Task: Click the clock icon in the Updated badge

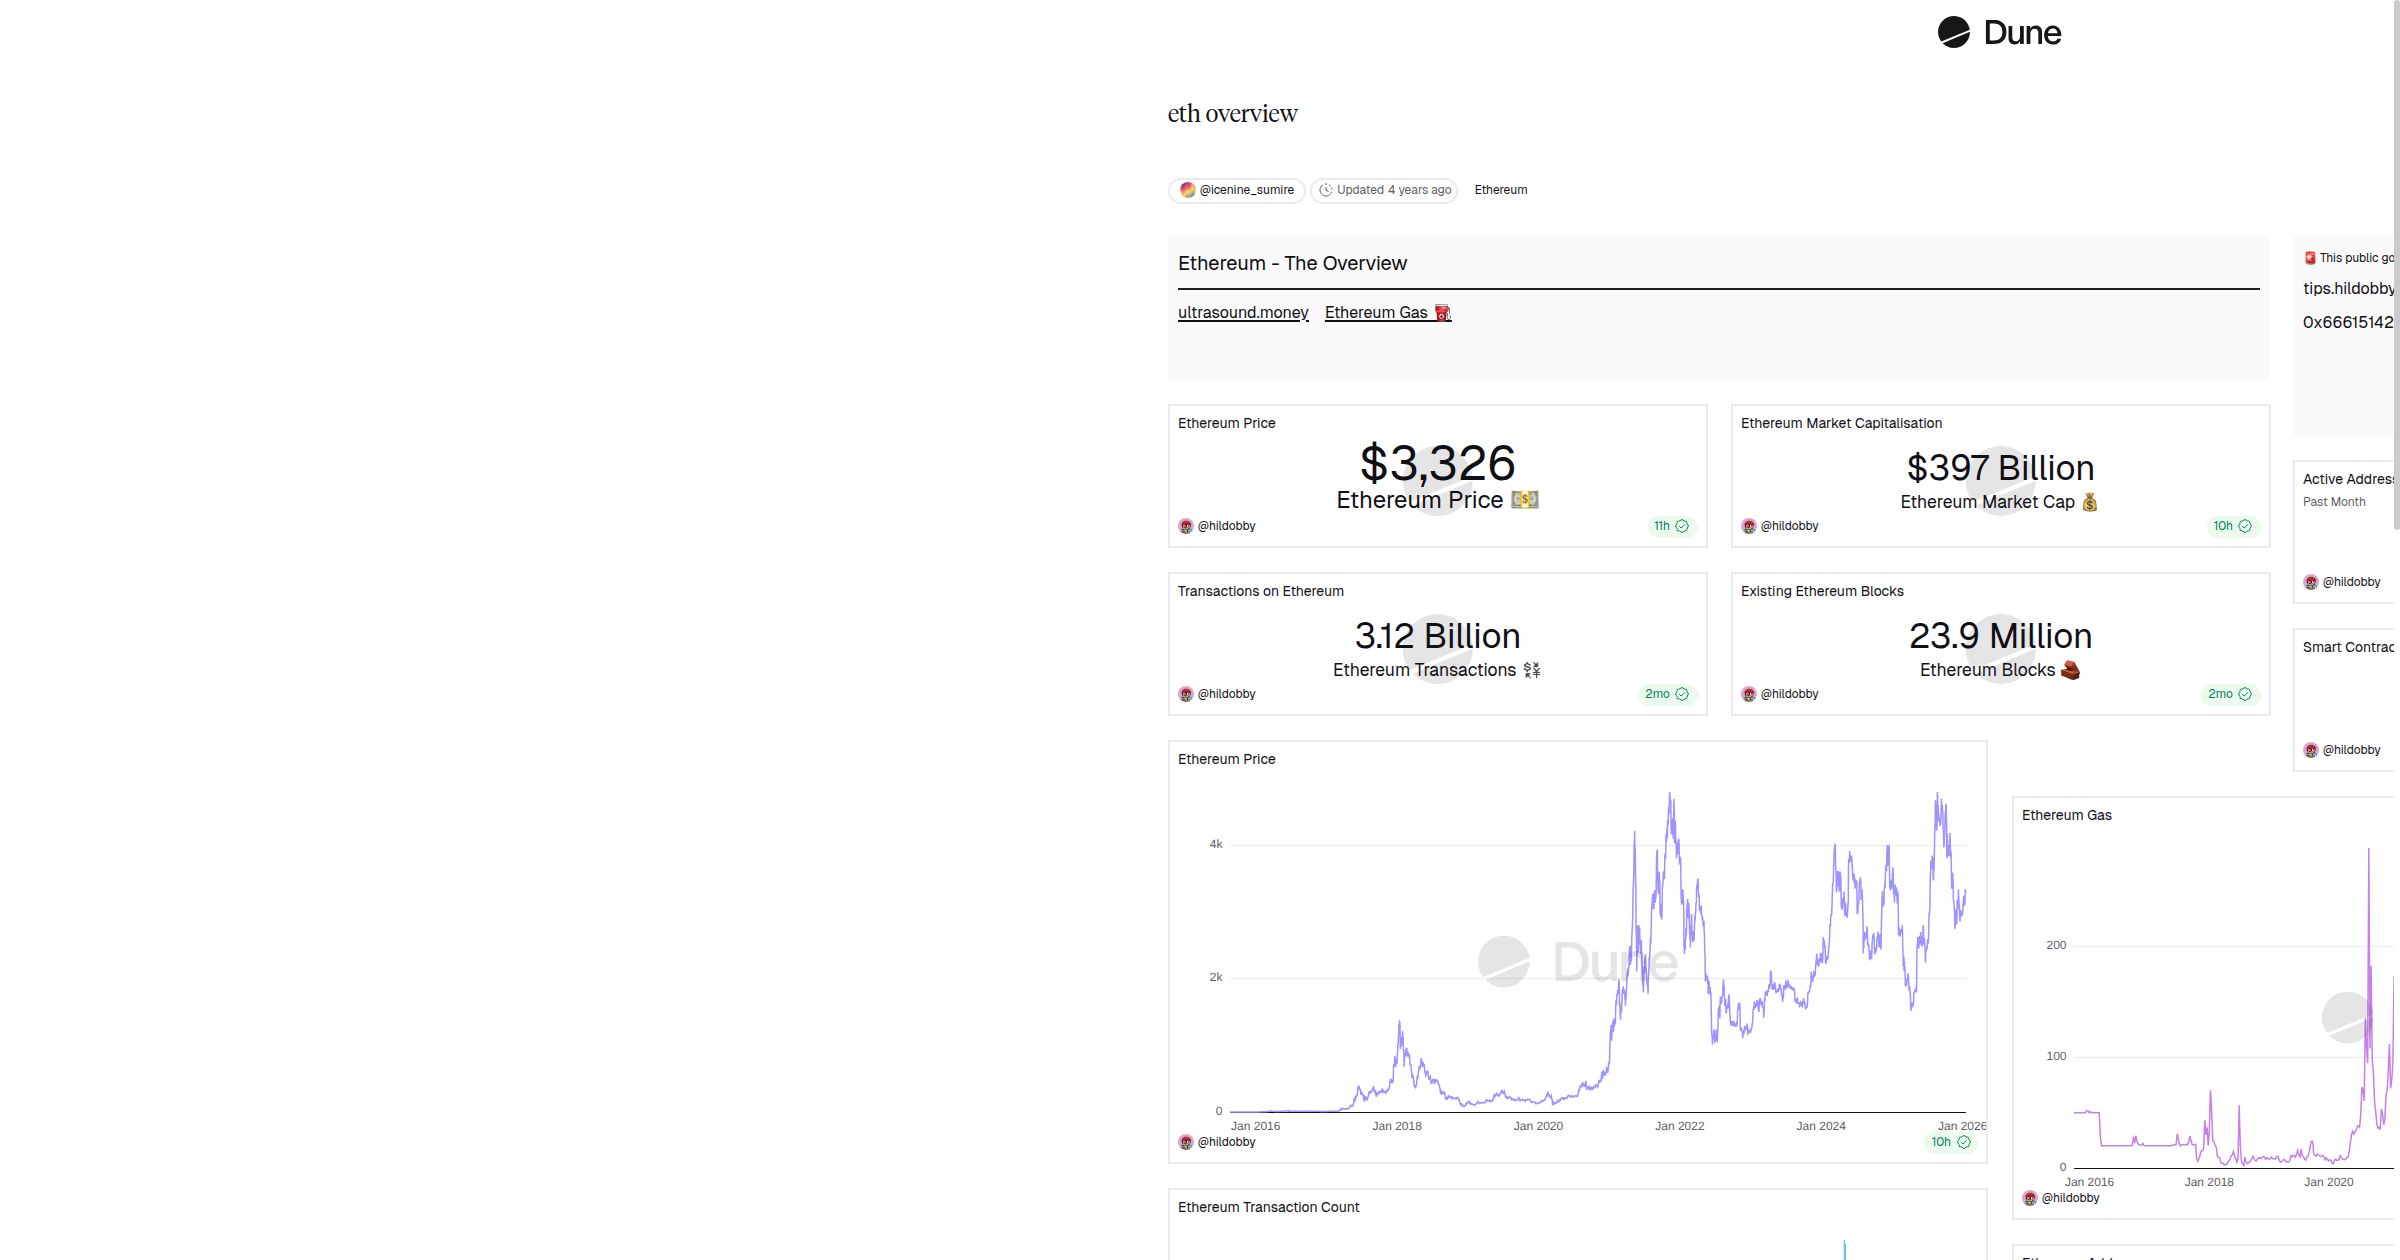Action: point(1326,190)
